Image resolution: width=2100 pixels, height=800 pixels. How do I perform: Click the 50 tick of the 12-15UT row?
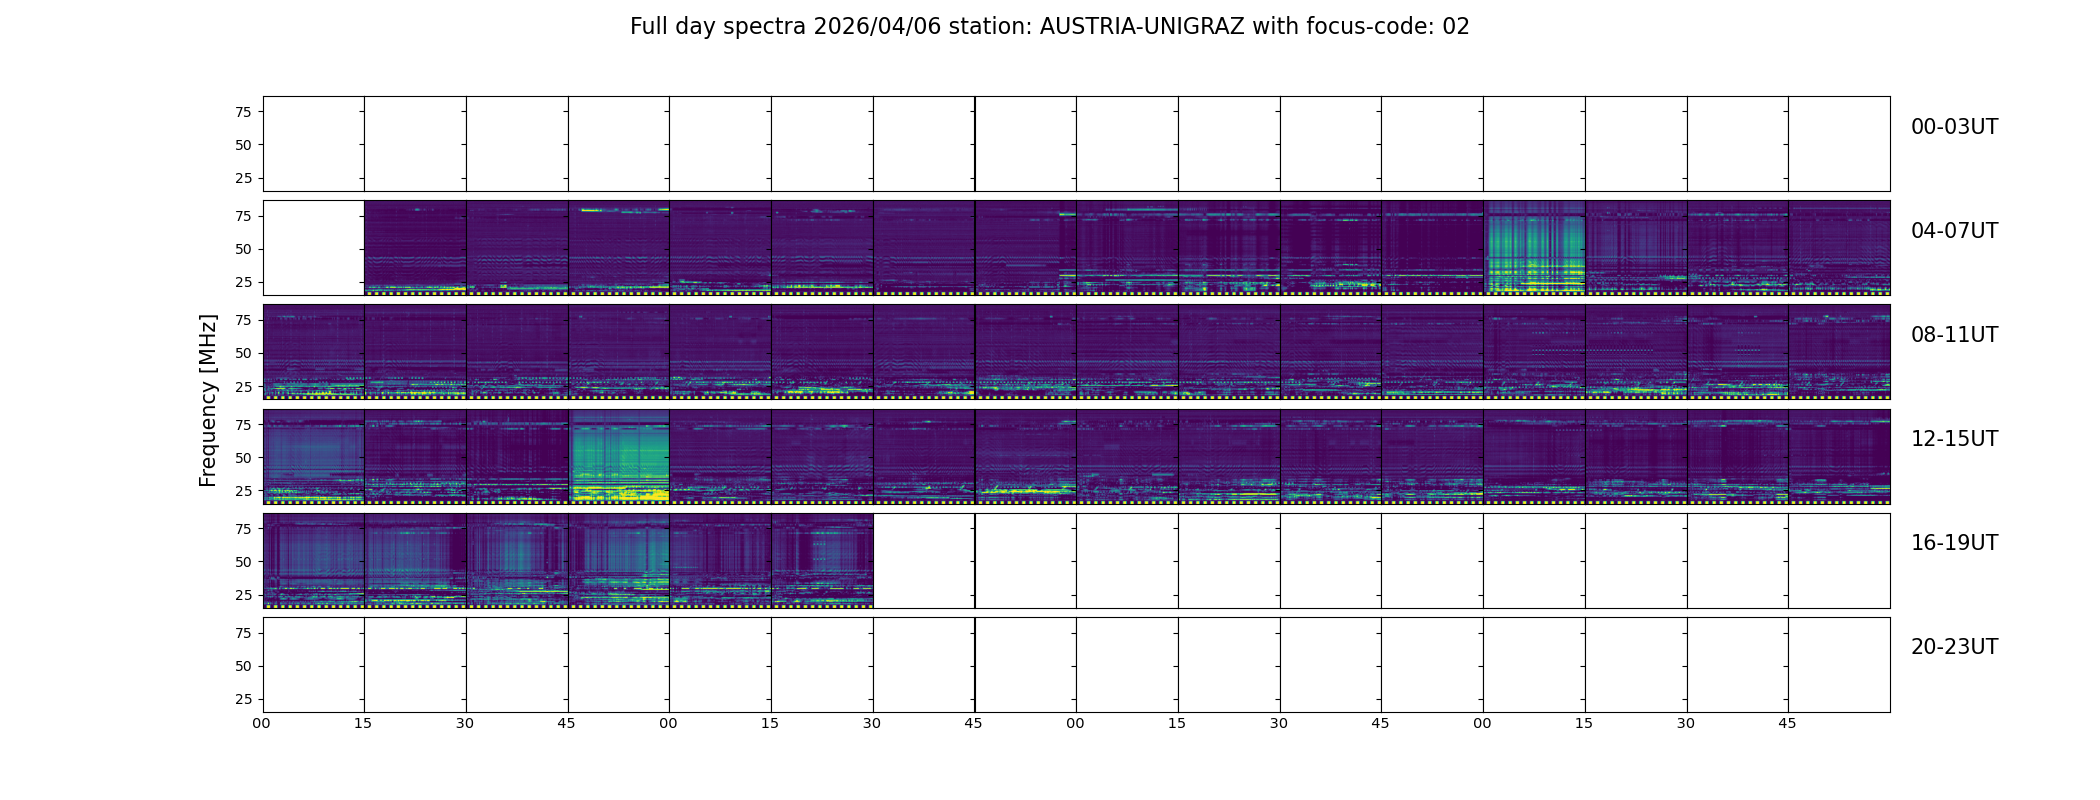(243, 457)
